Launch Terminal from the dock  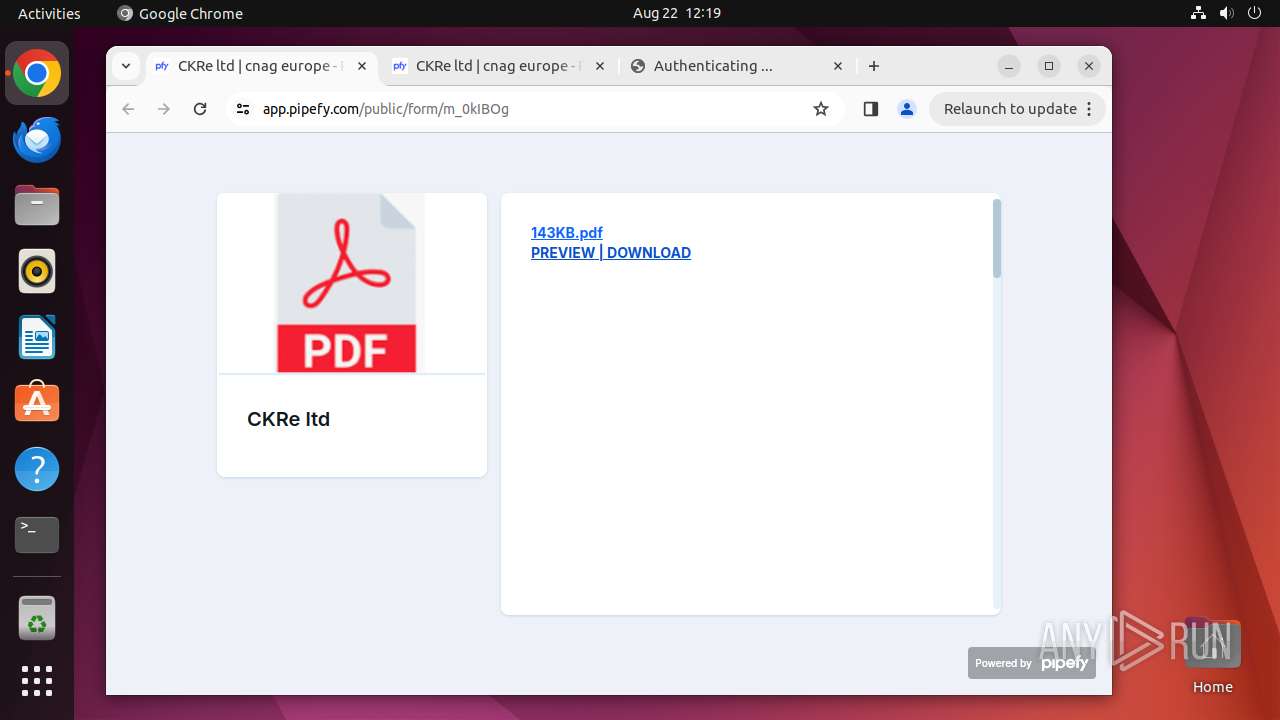pos(37,535)
